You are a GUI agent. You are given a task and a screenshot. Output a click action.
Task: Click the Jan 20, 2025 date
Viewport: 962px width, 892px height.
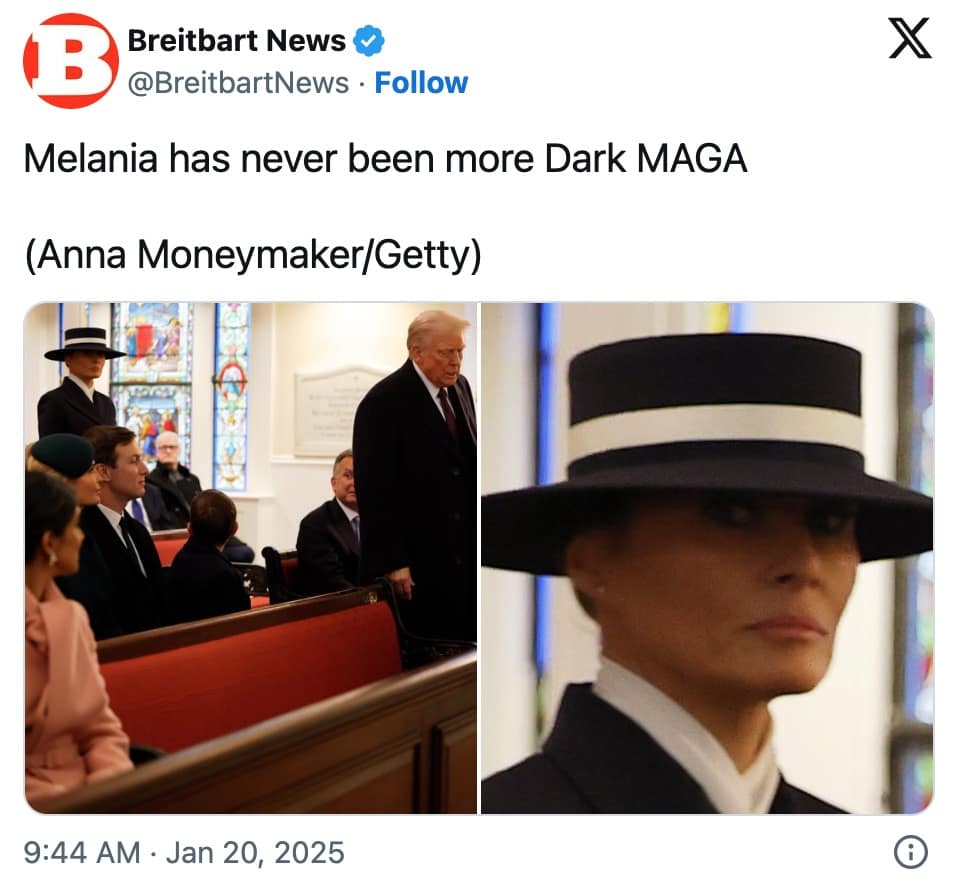254,853
